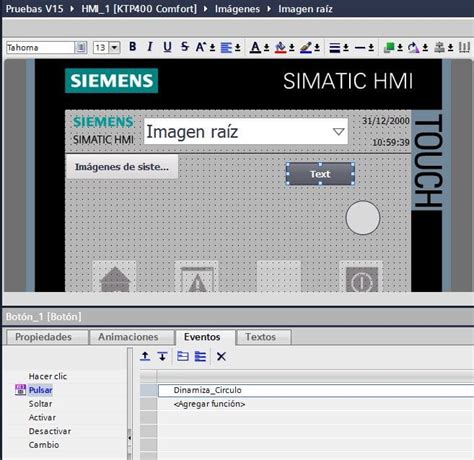The width and height of the screenshot is (474, 460).
Task: Click the power button on the HMI screen
Action: (x=362, y=277)
